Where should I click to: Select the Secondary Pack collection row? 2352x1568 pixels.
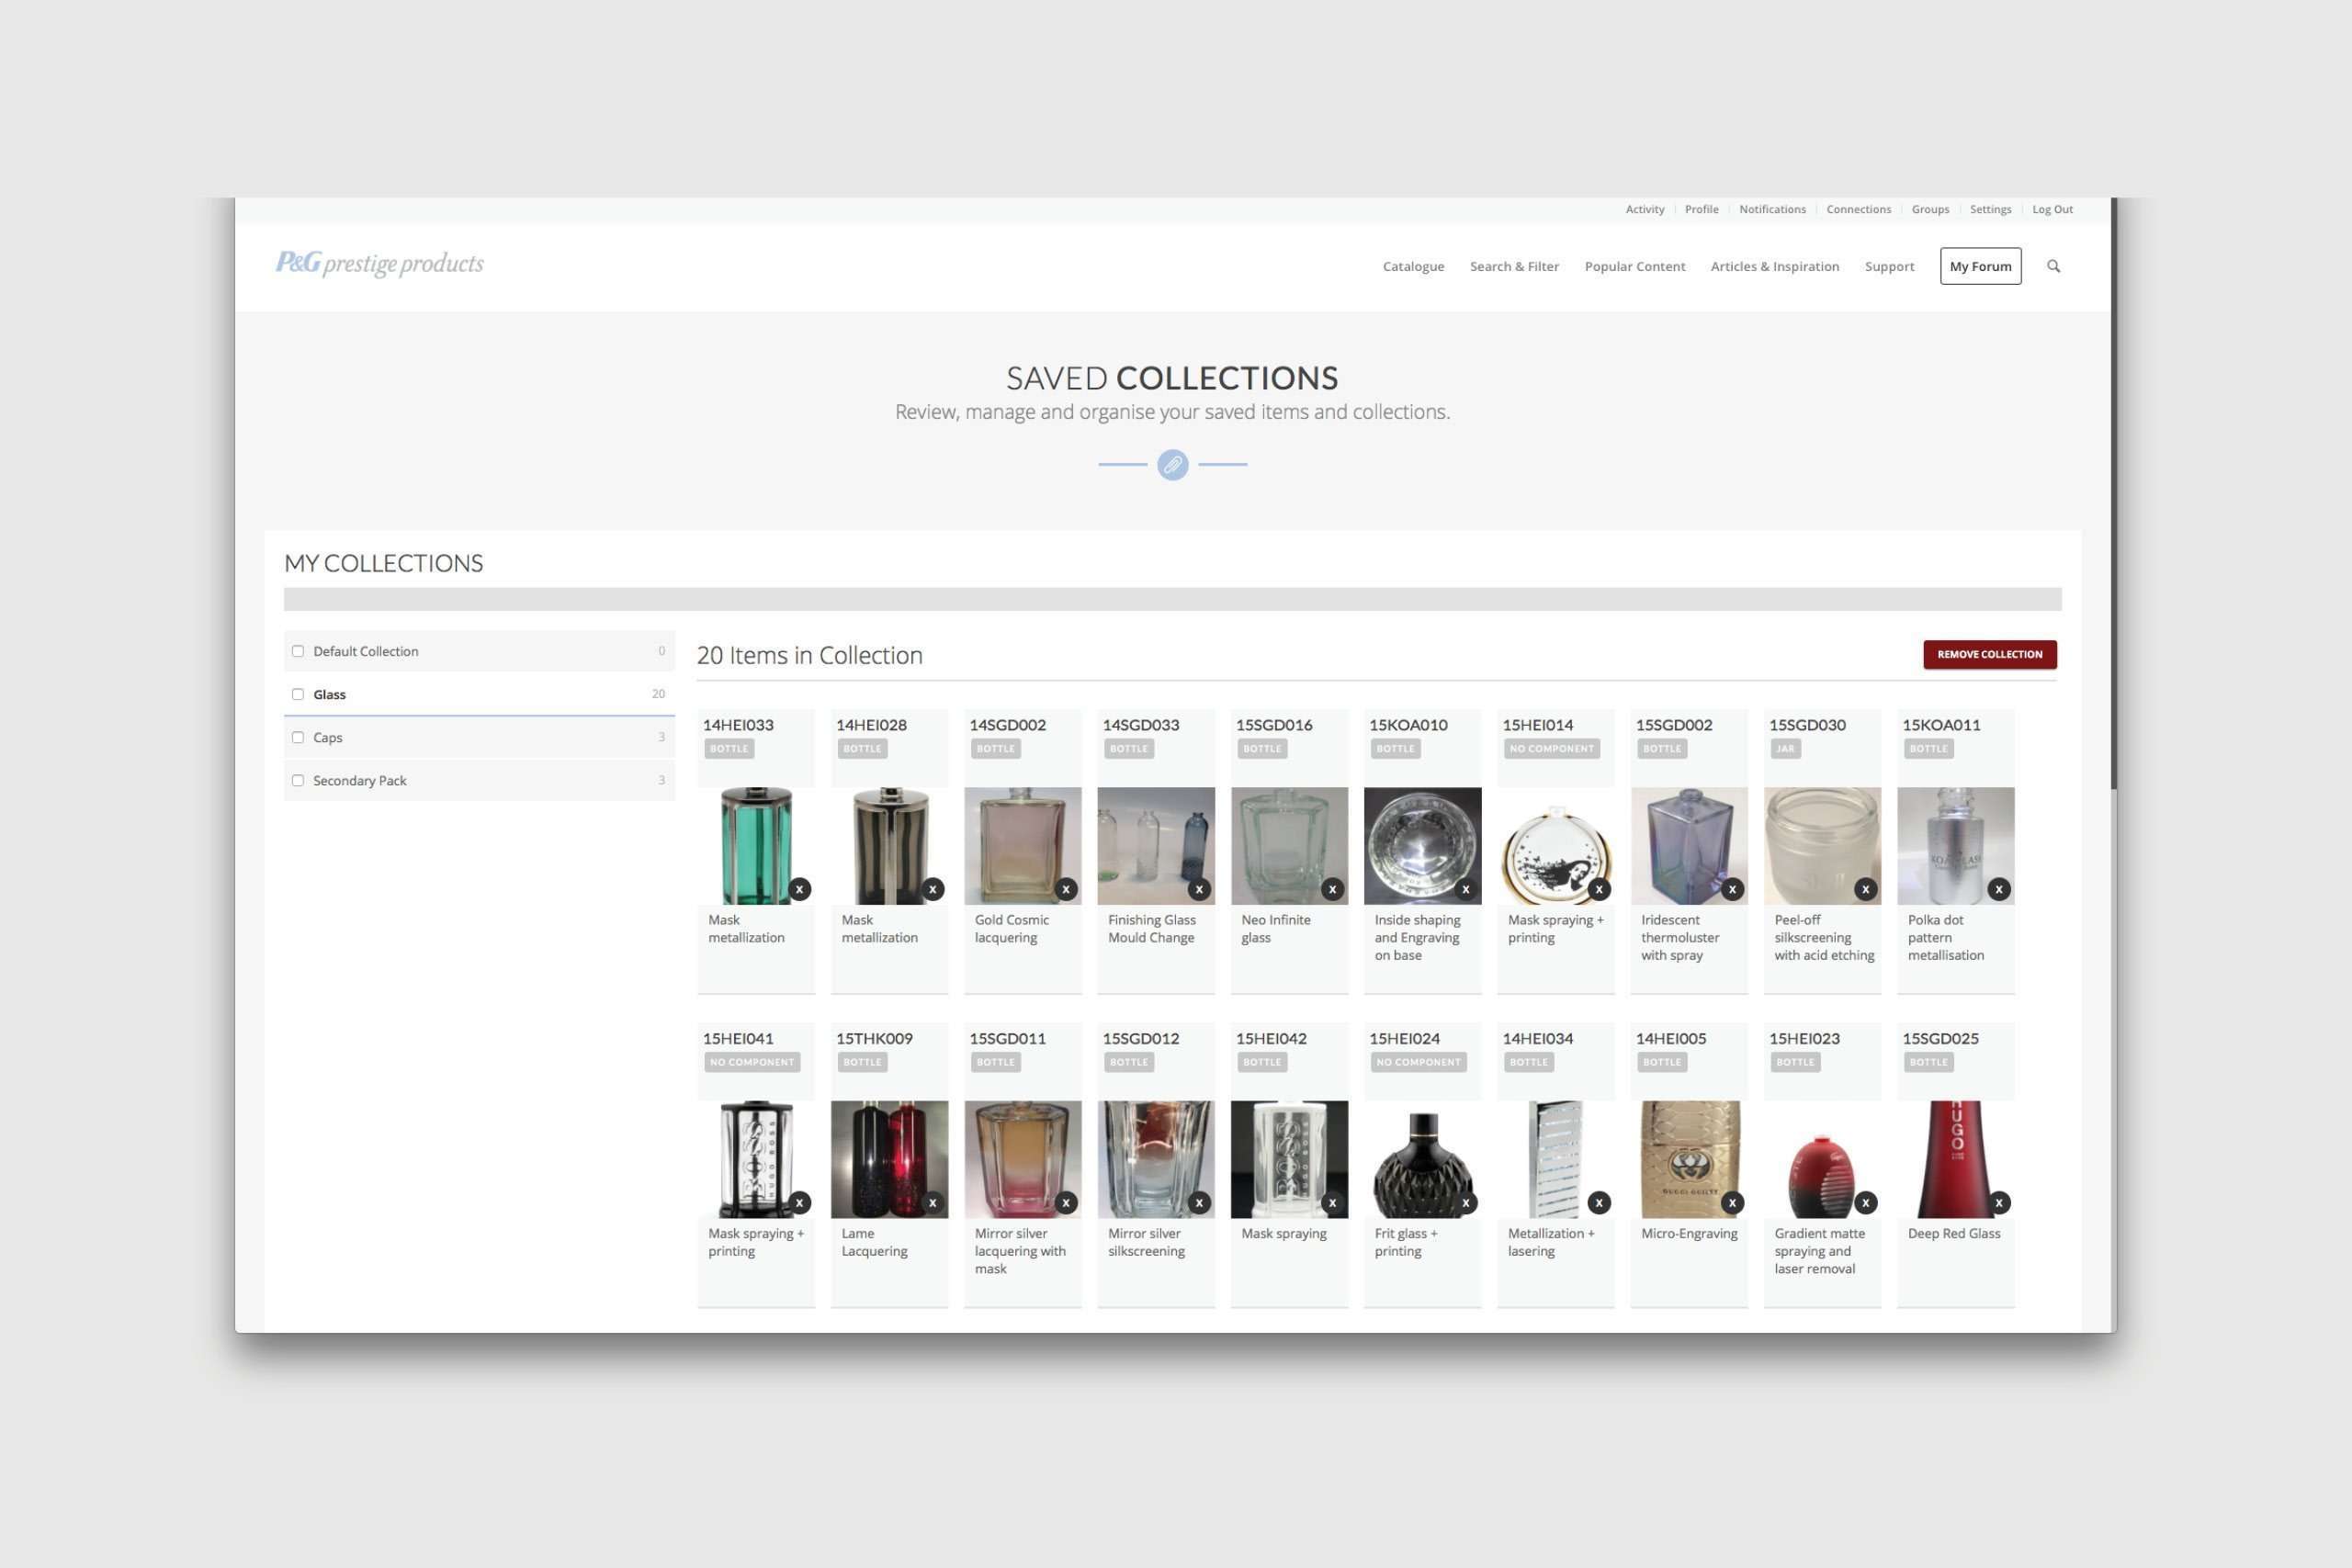(479, 780)
